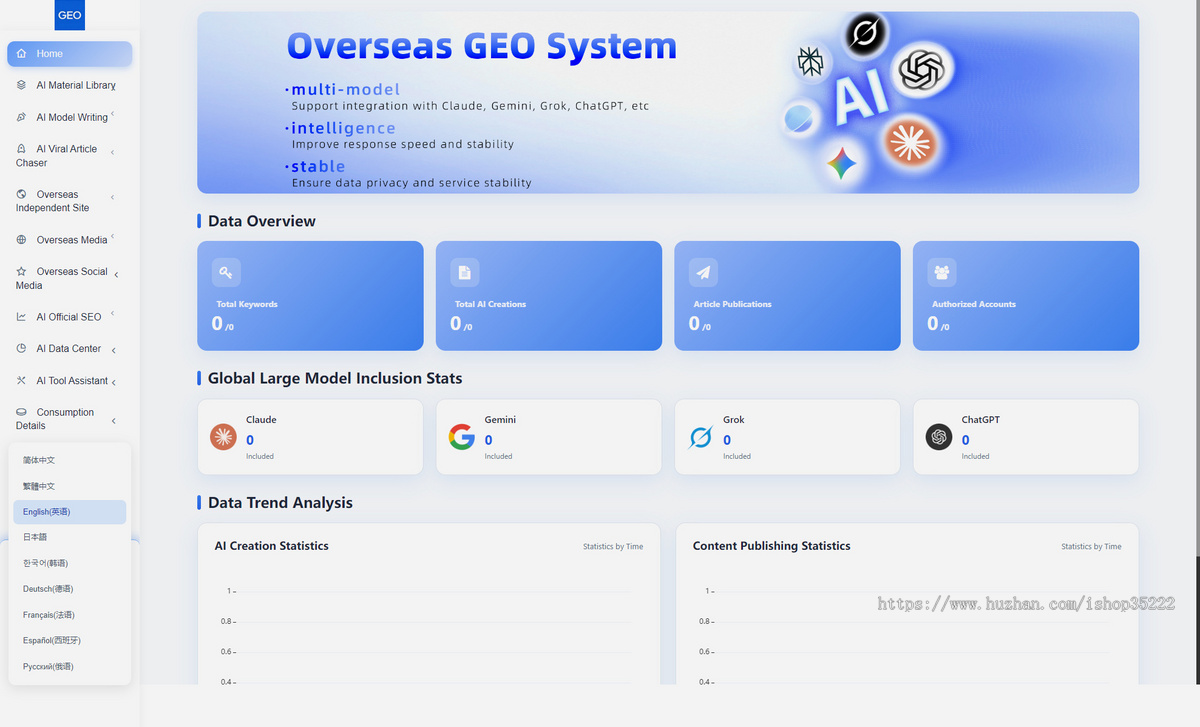
Task: Select Español(西班牙) language option
Action: (70, 640)
